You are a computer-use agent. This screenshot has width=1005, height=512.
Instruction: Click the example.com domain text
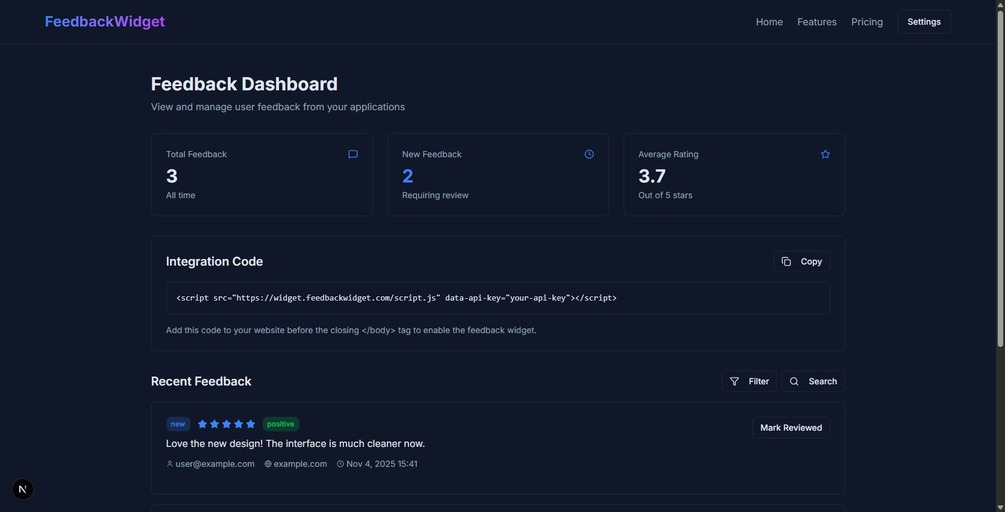tap(300, 464)
